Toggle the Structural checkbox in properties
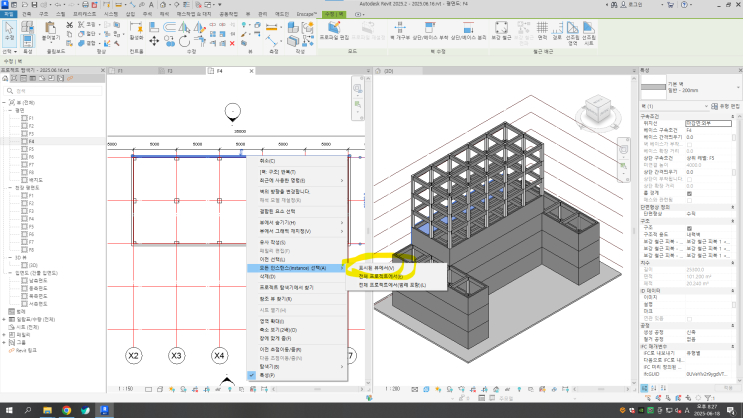 689,228
